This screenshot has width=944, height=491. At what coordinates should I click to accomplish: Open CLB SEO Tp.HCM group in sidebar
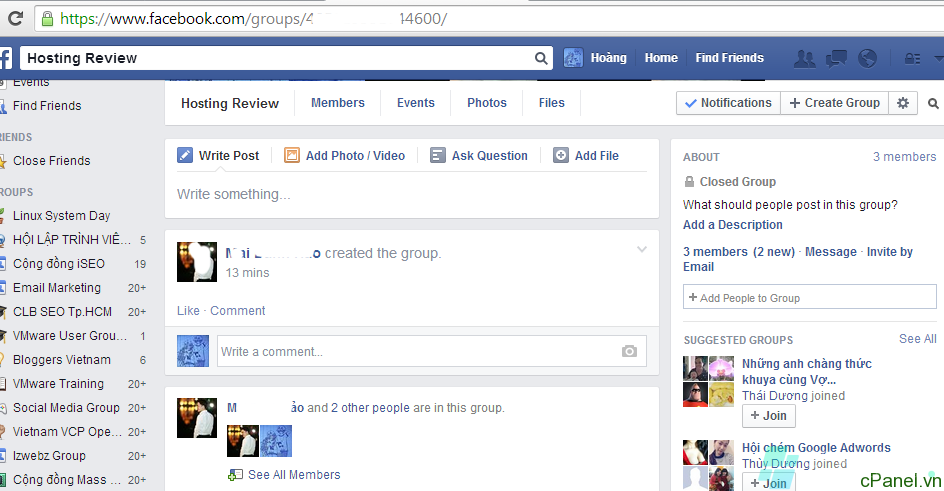click(63, 312)
